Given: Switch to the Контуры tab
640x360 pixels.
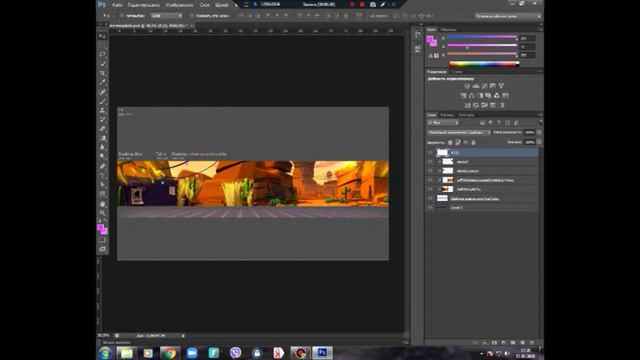Looking at the screenshot, I should point(466,115).
